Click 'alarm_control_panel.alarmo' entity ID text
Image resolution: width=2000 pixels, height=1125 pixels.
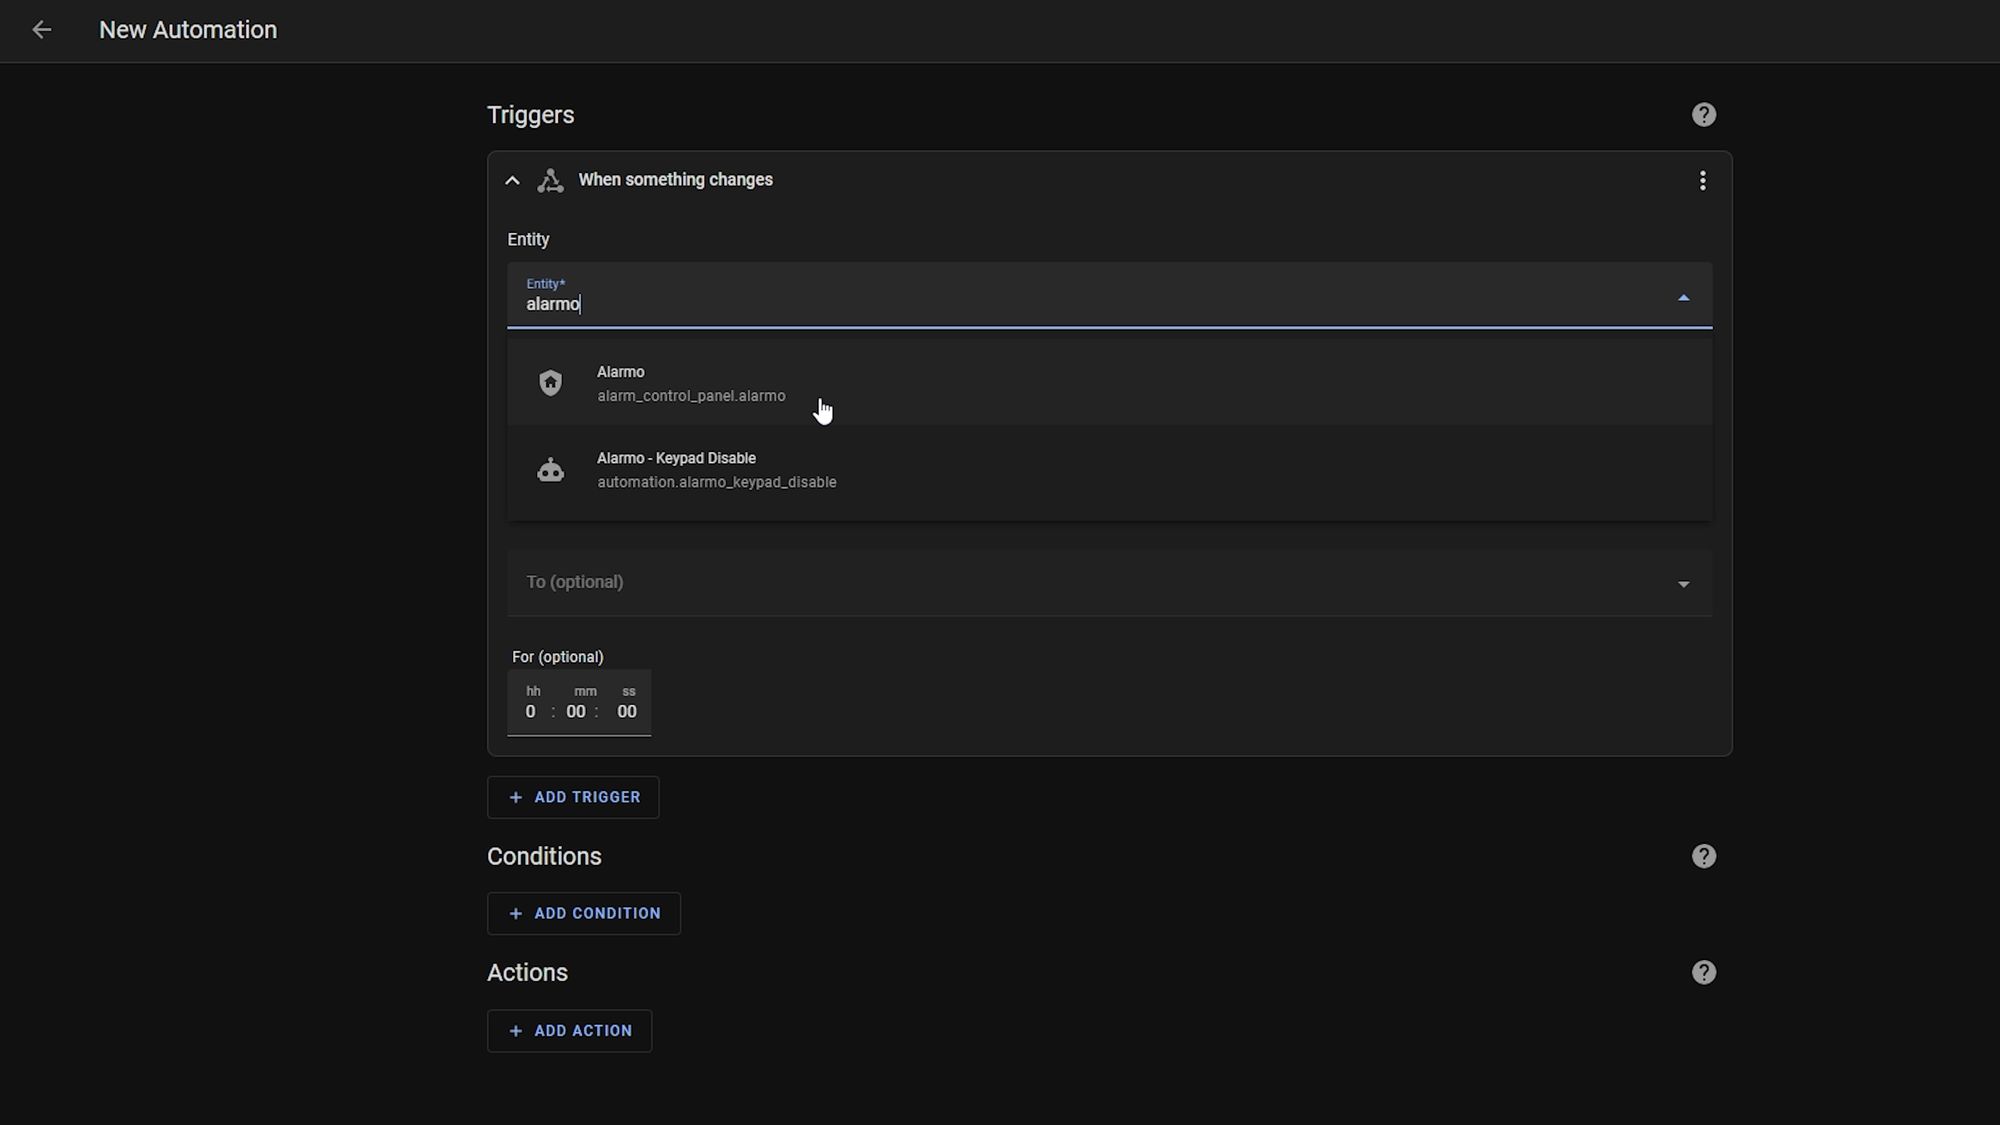pyautogui.click(x=691, y=396)
